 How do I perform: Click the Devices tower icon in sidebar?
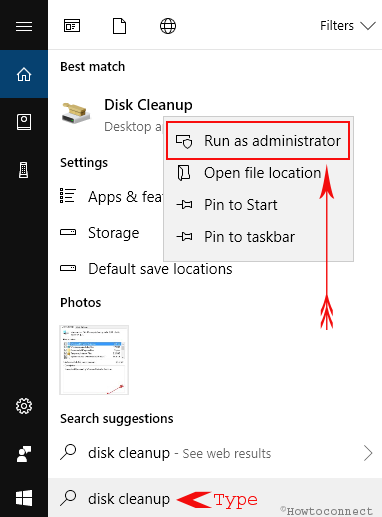coord(24,170)
